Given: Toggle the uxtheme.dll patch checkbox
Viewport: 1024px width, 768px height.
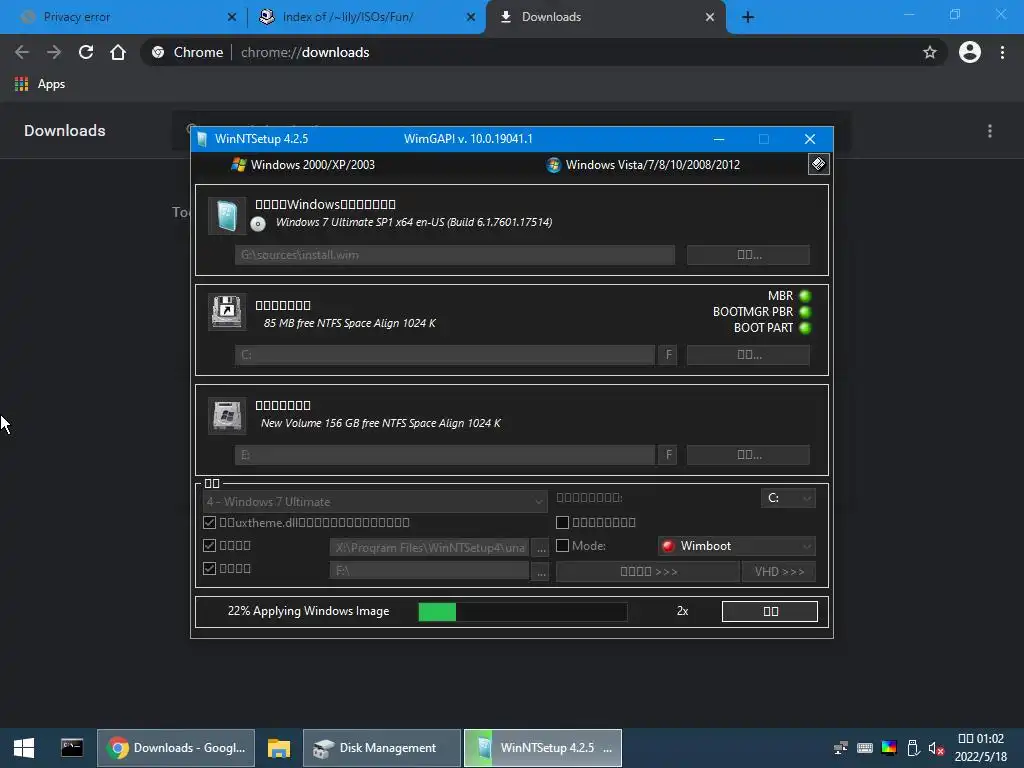Looking at the screenshot, I should tap(210, 522).
